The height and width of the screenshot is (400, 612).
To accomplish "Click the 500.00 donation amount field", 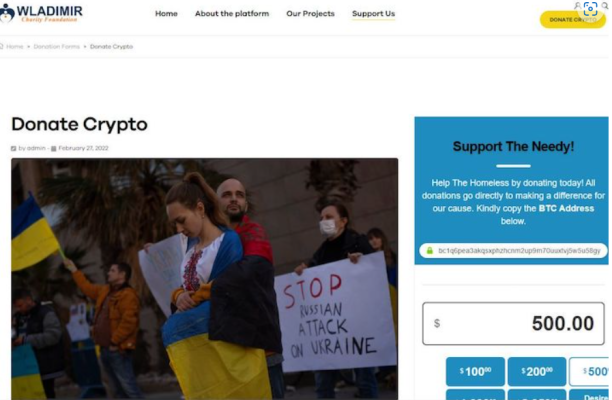I will (513, 324).
